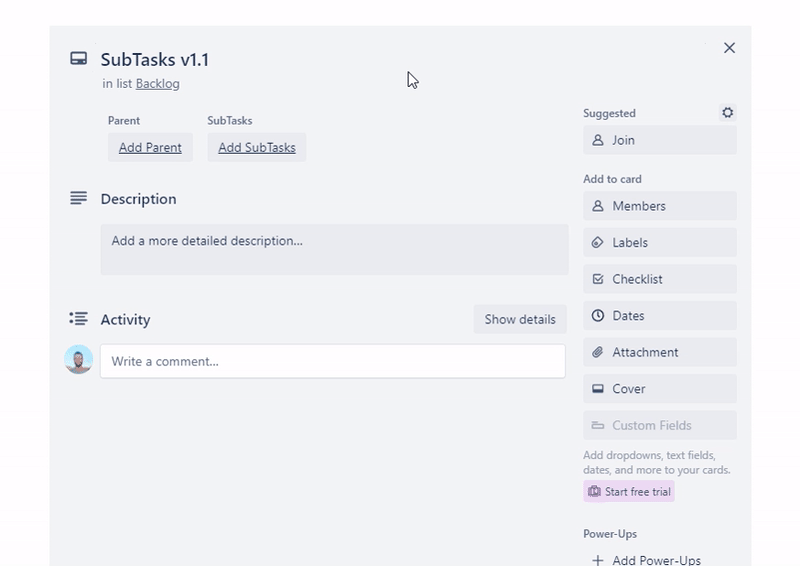Click the Description lines icon
Screen dimensions: 800x566
pos(78,198)
